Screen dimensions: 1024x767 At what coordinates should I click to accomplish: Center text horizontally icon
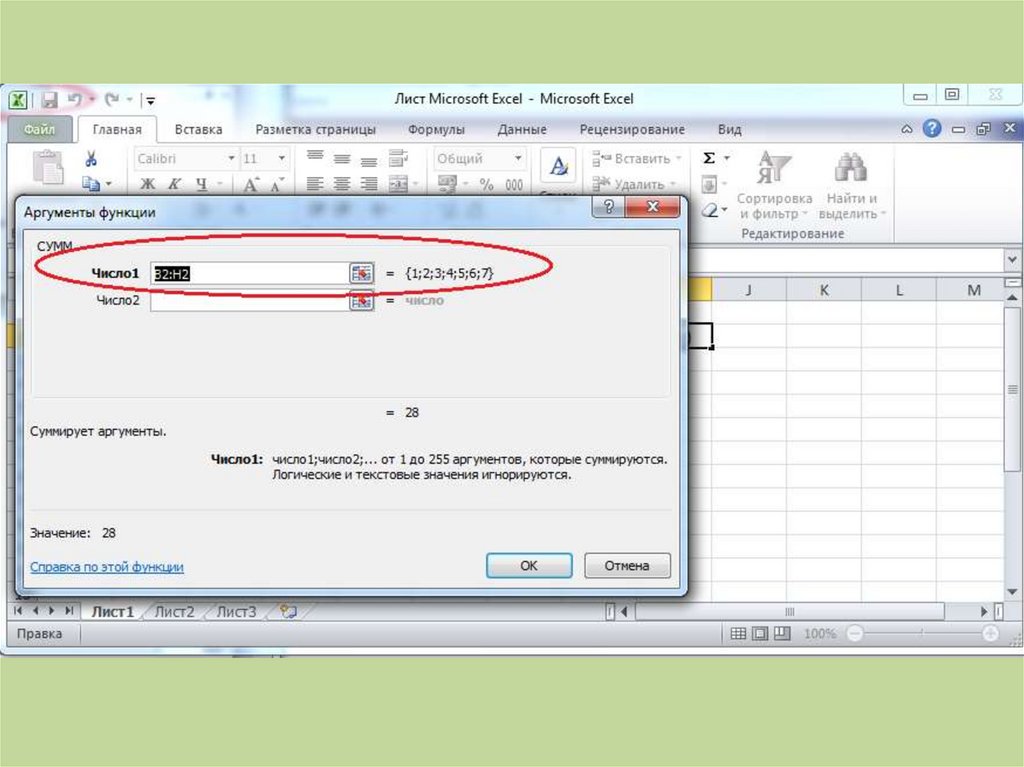[342, 184]
